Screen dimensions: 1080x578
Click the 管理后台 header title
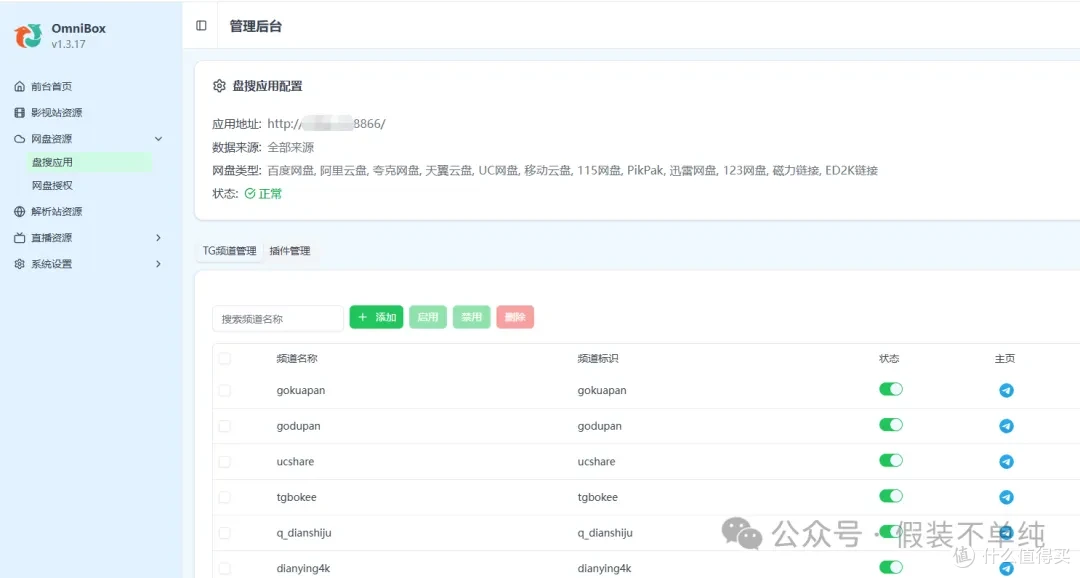(x=256, y=26)
